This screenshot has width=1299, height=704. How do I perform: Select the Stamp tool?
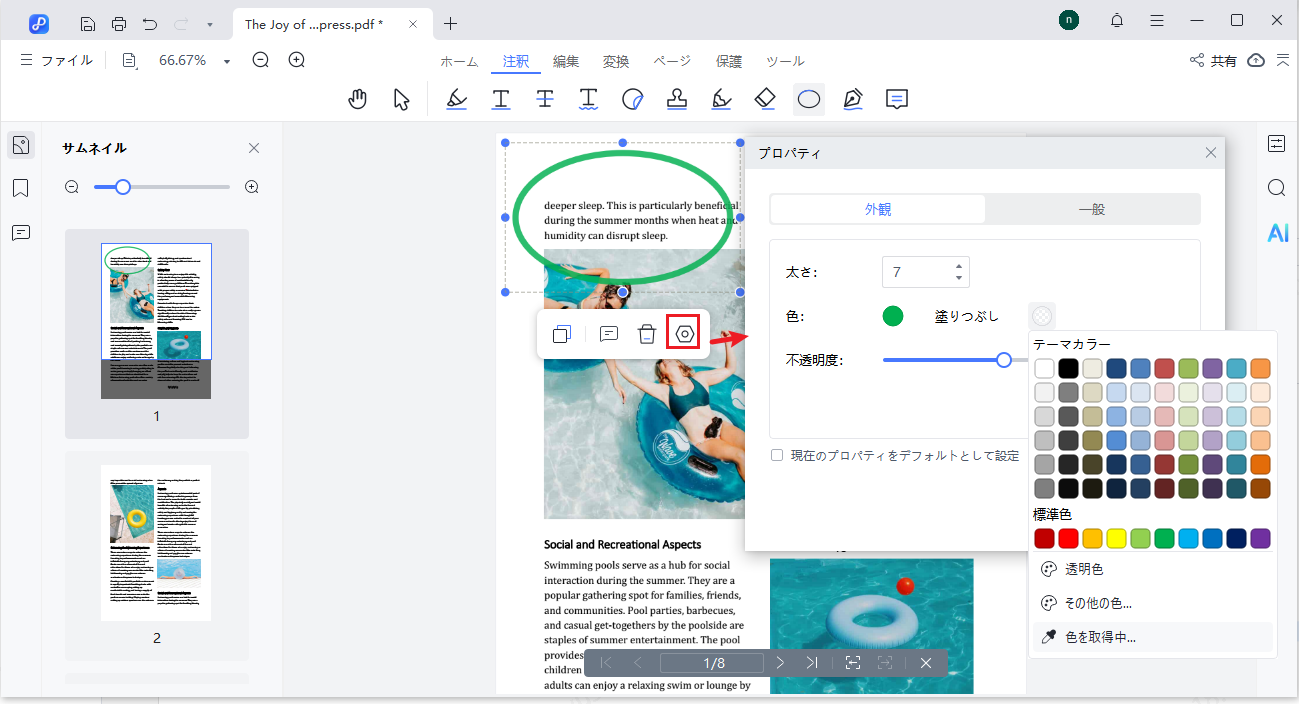[x=677, y=99]
